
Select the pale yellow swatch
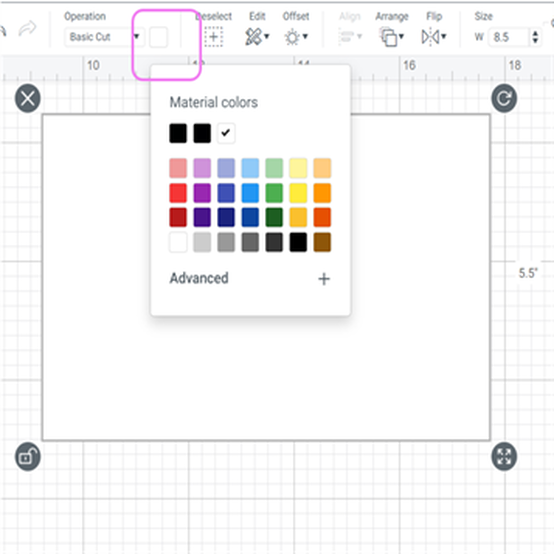coord(298,168)
